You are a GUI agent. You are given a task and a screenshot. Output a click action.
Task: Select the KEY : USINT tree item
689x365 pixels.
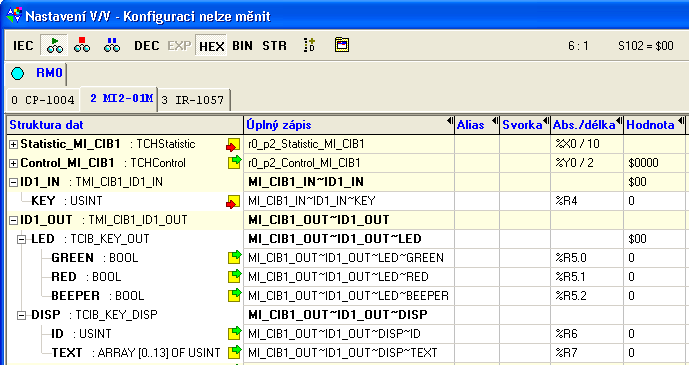(67, 201)
